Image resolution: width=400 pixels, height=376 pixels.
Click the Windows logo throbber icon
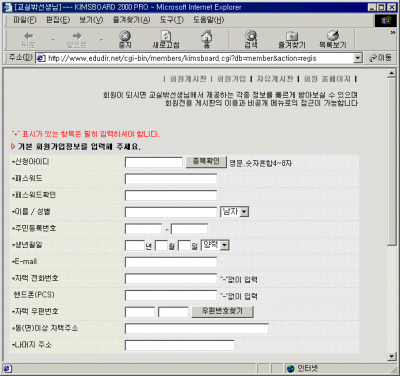tap(386, 21)
